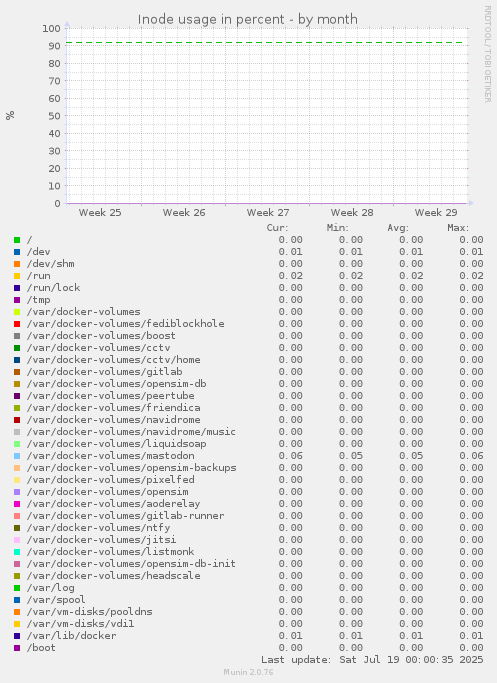
Task: Click the 'Last update: Sat Jul 19 00:00:35 2025' text
Action: [x=372, y=659]
